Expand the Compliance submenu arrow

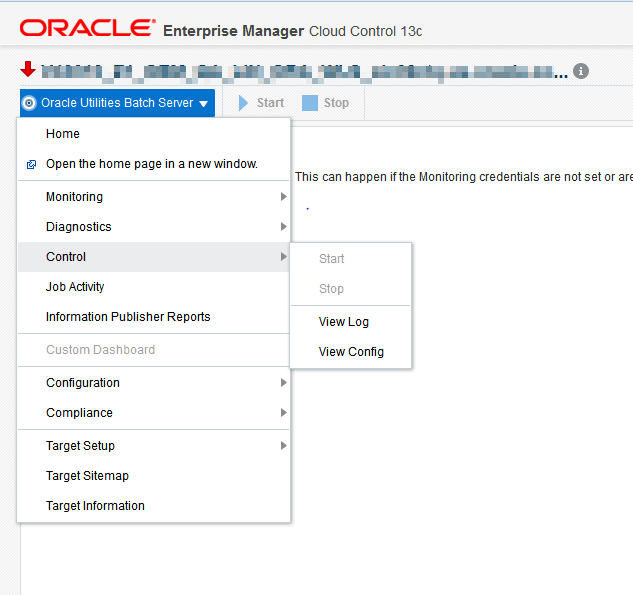(283, 412)
